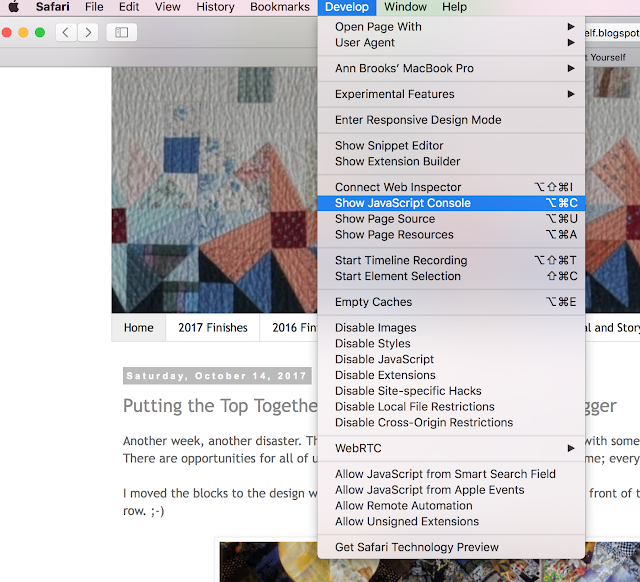Toggle Disable Extensions option
This screenshot has width=640, height=582.
[x=451, y=375]
